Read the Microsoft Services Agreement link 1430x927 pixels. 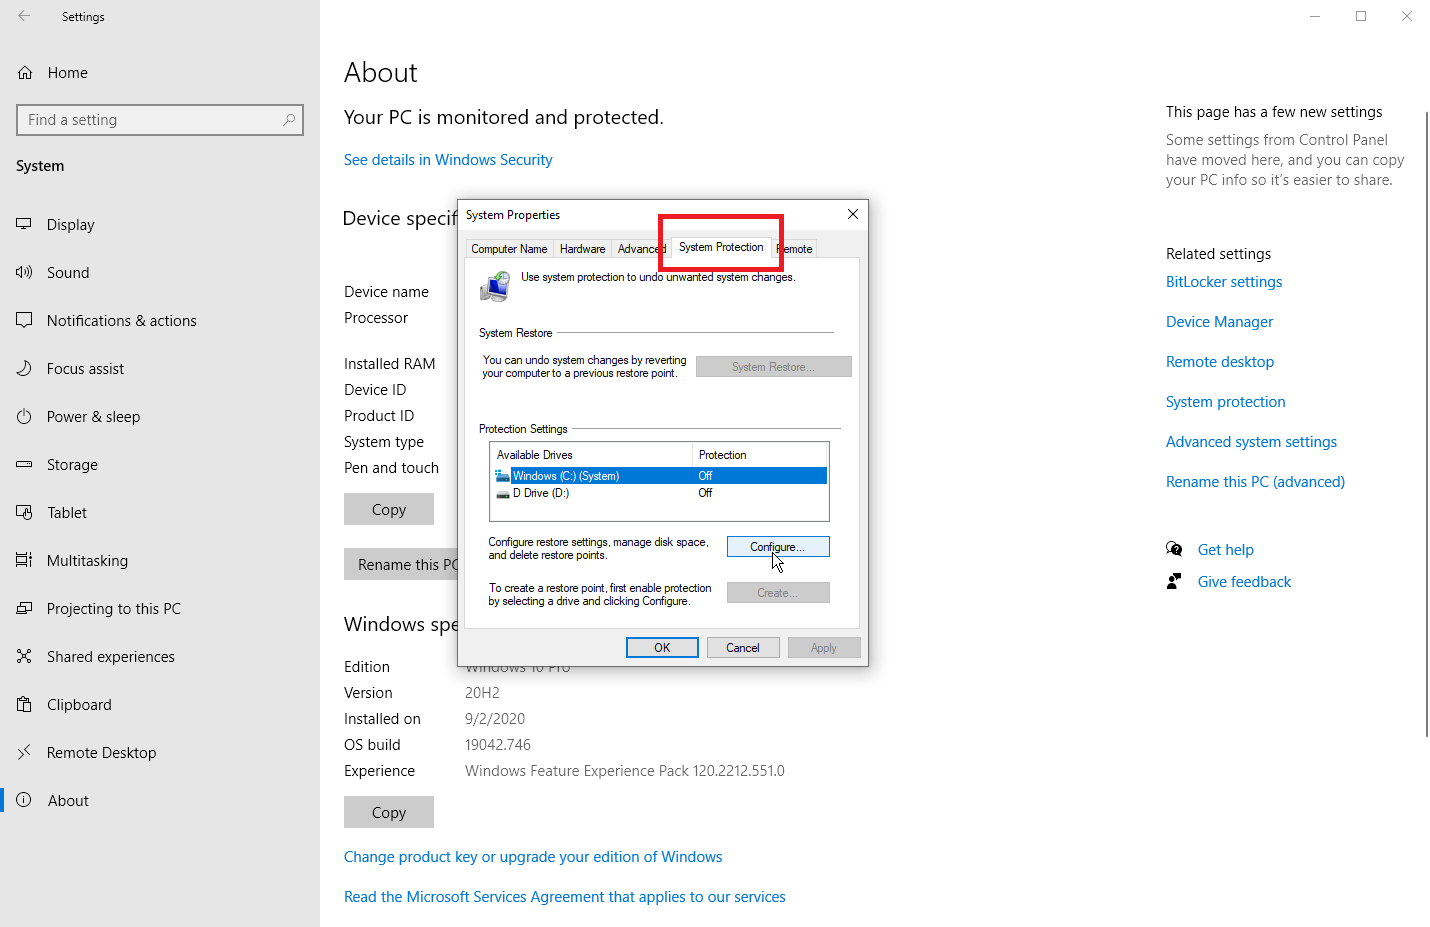click(x=565, y=897)
